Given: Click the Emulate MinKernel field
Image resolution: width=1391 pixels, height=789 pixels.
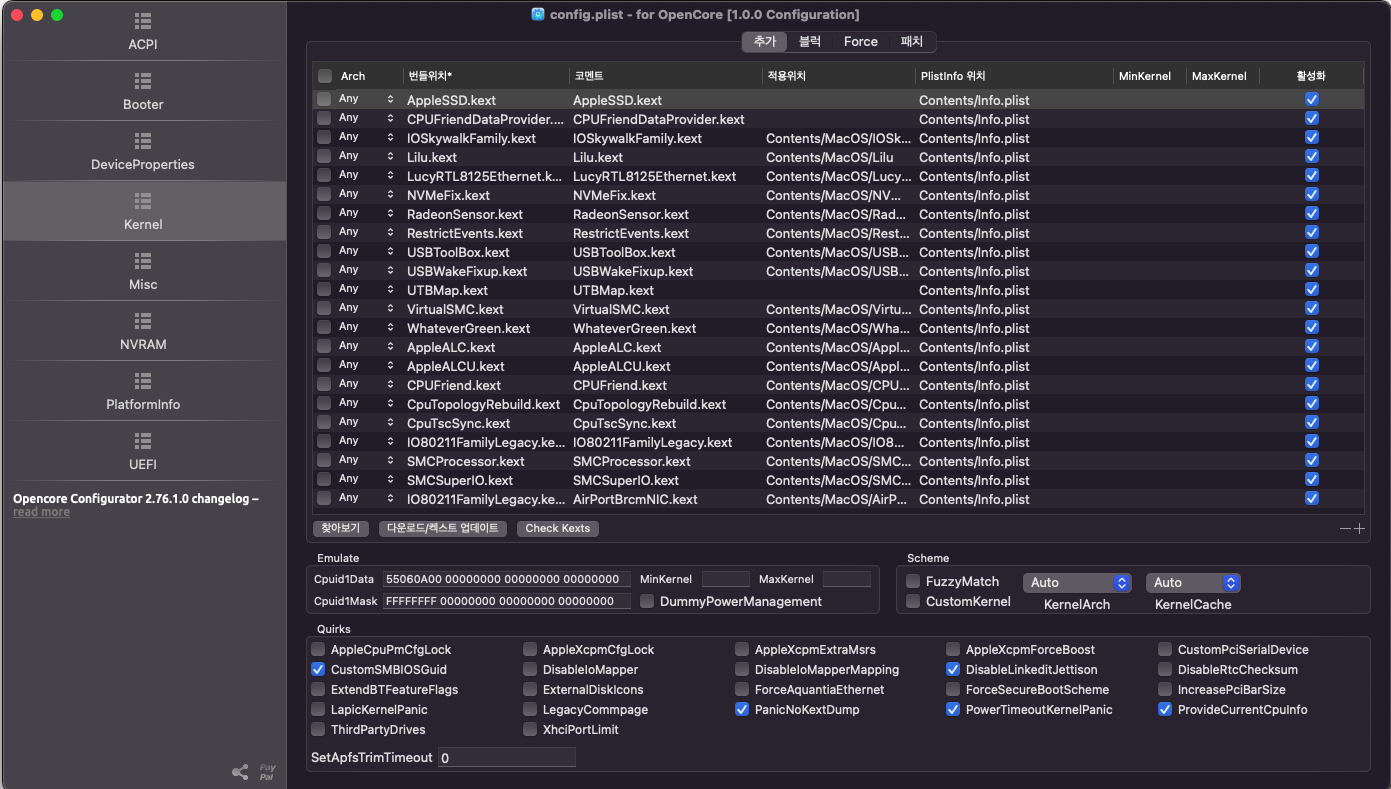Looking at the screenshot, I should 725,579.
